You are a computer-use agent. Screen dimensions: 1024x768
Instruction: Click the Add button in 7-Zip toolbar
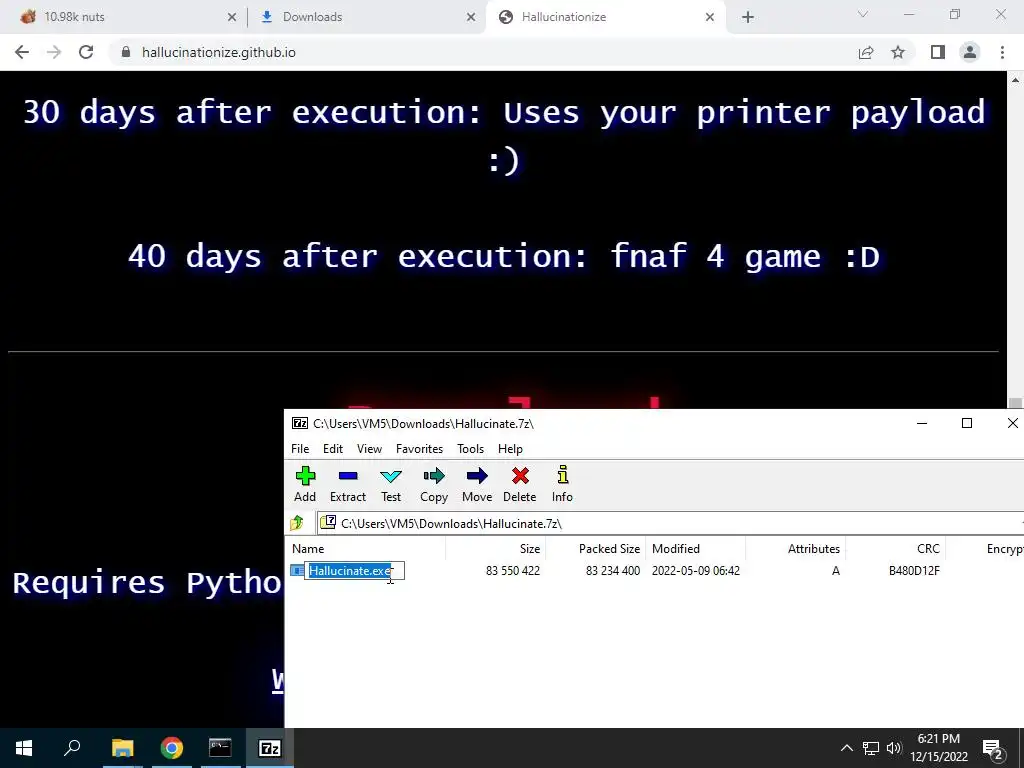pos(305,485)
